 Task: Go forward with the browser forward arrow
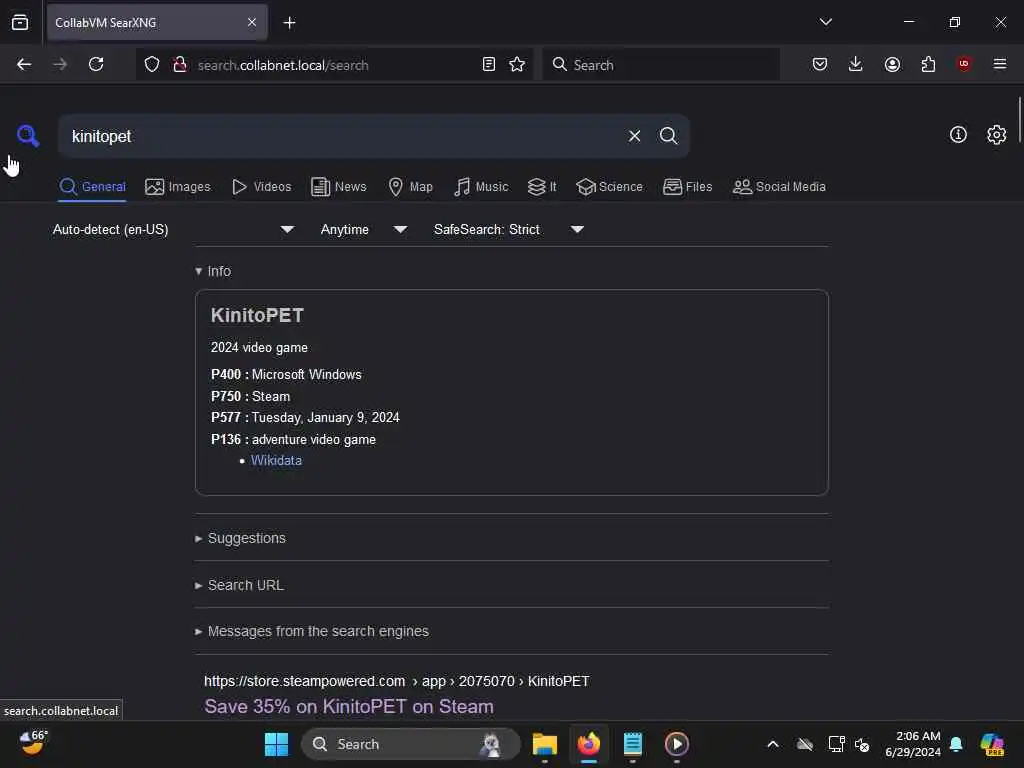[x=59, y=64]
